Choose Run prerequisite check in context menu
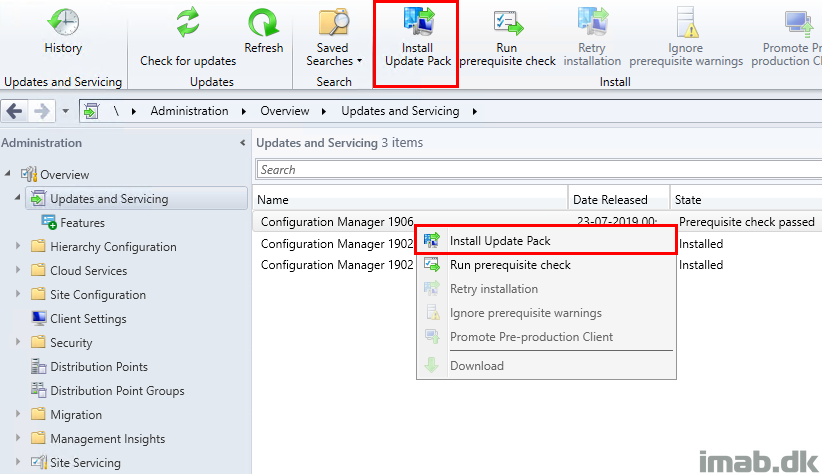 pyautogui.click(x=546, y=265)
